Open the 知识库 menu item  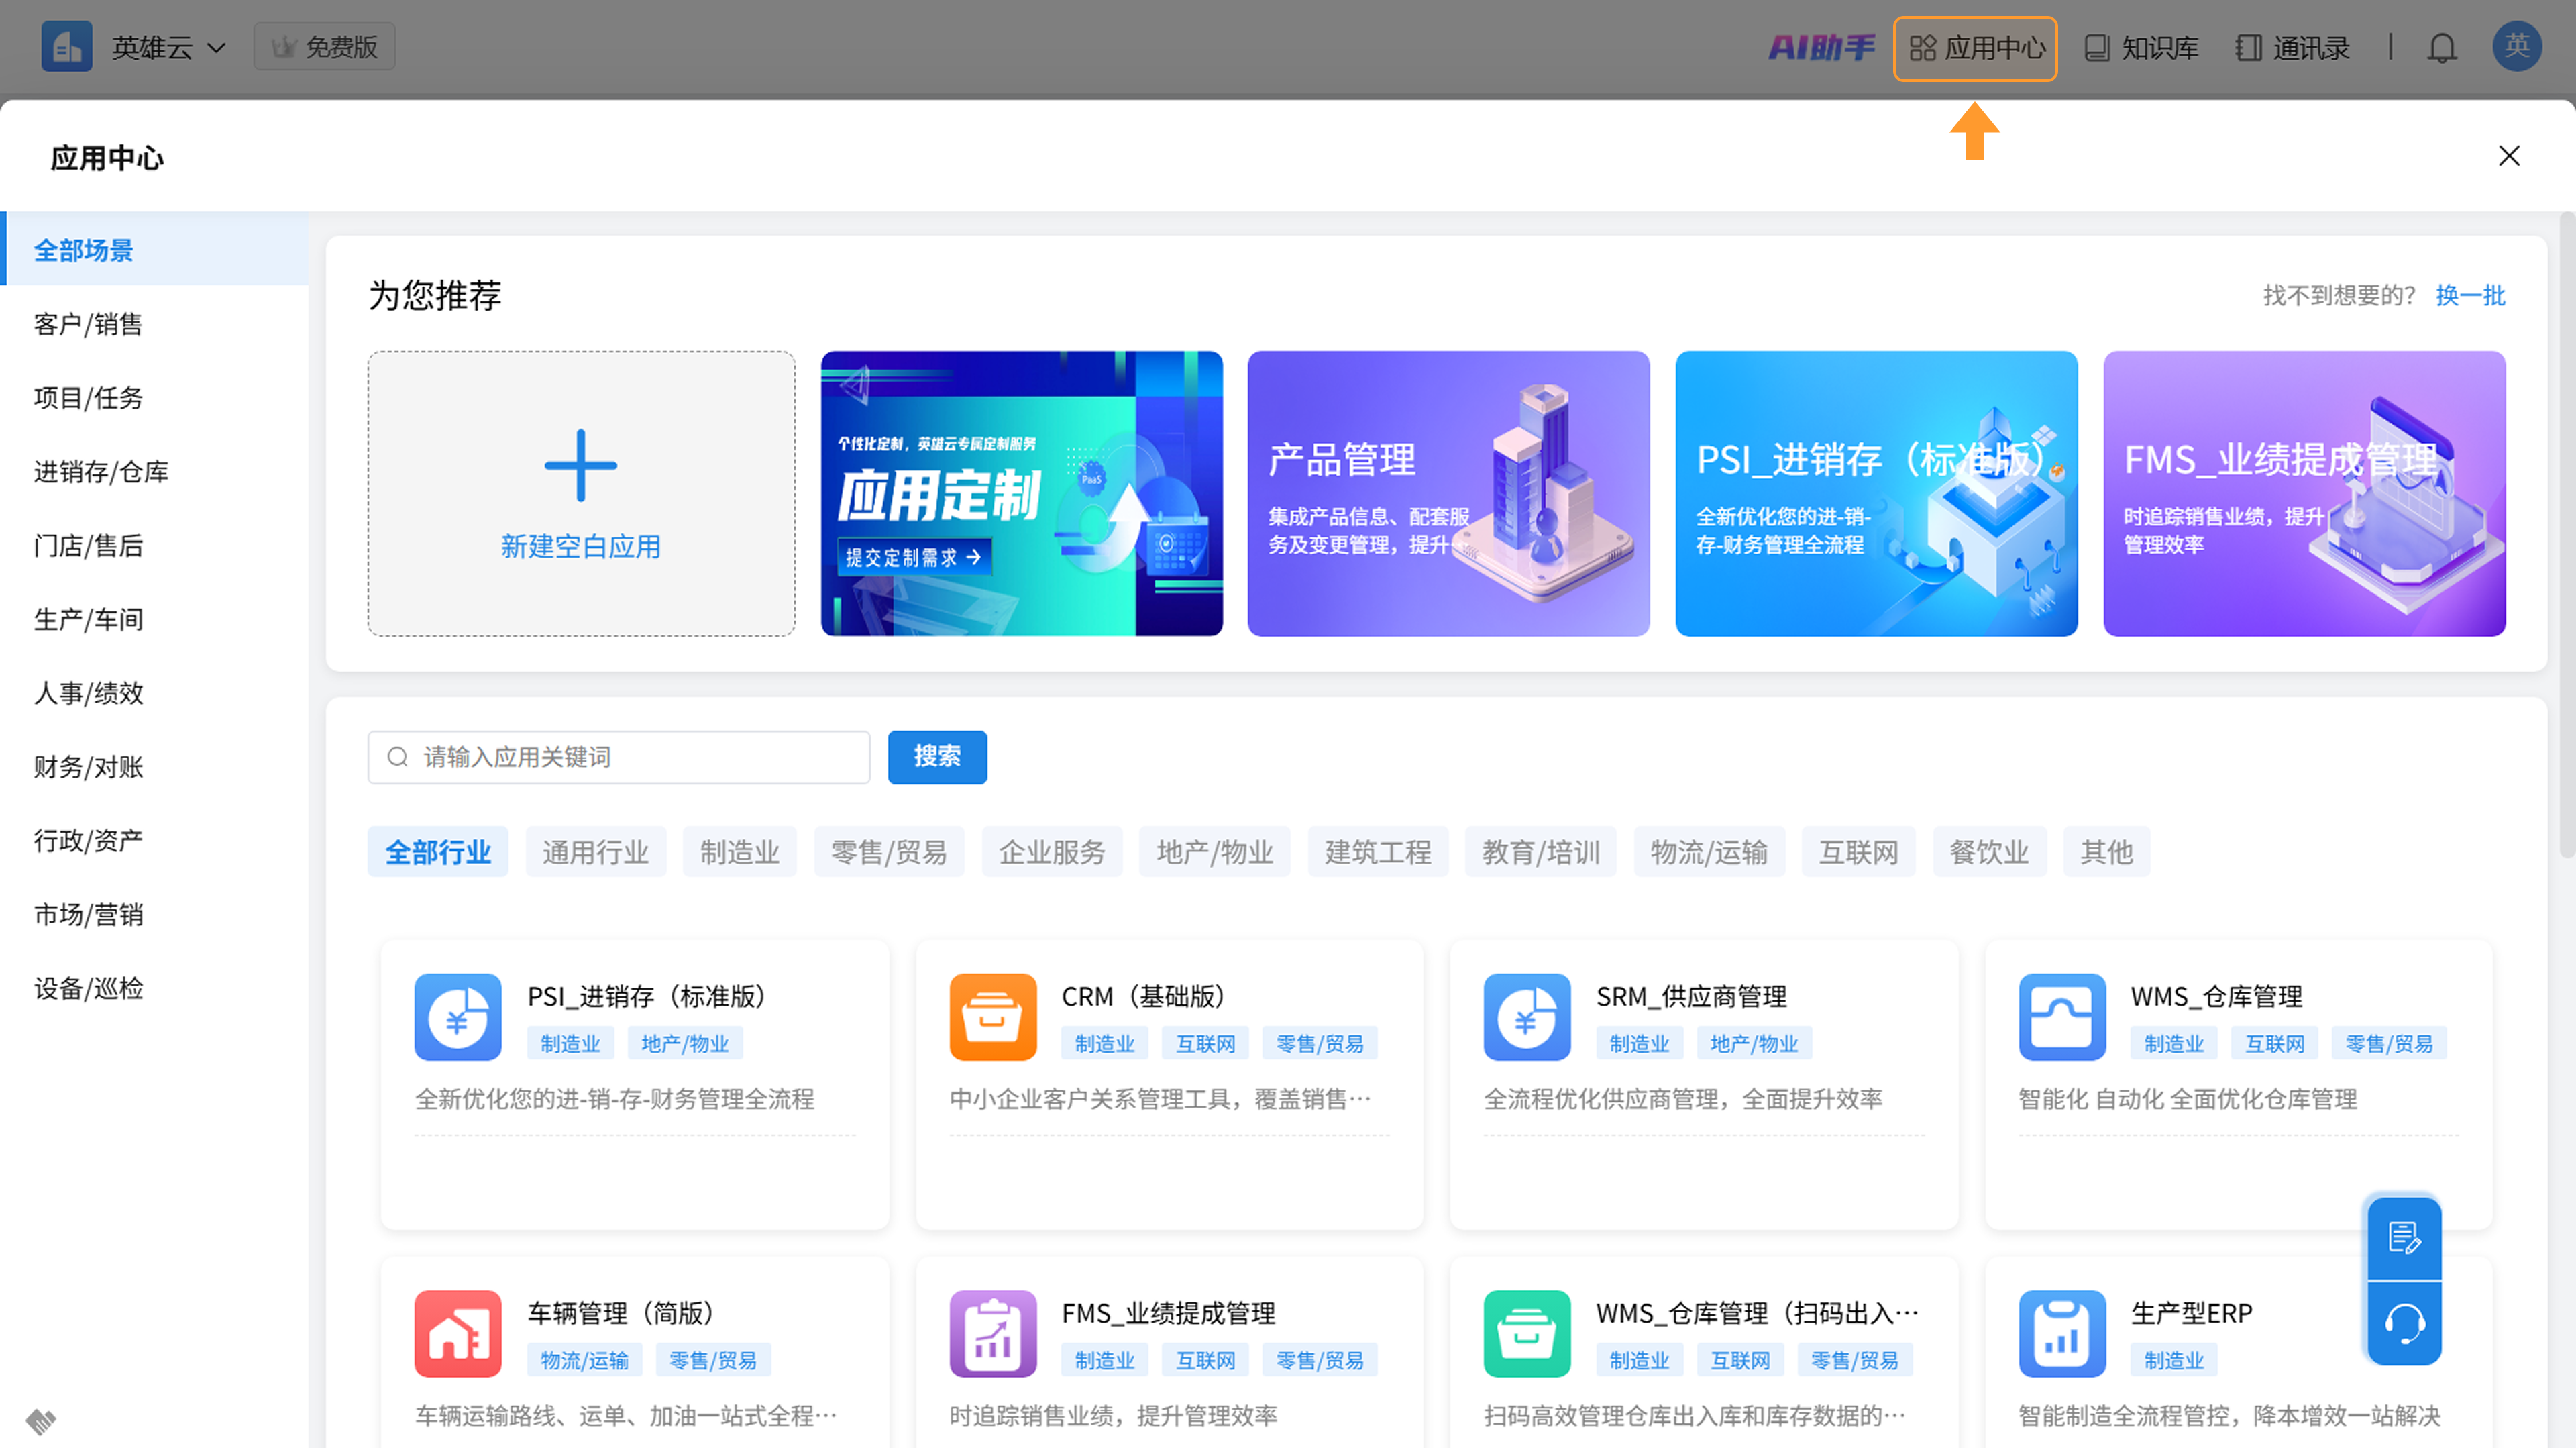point(2141,48)
